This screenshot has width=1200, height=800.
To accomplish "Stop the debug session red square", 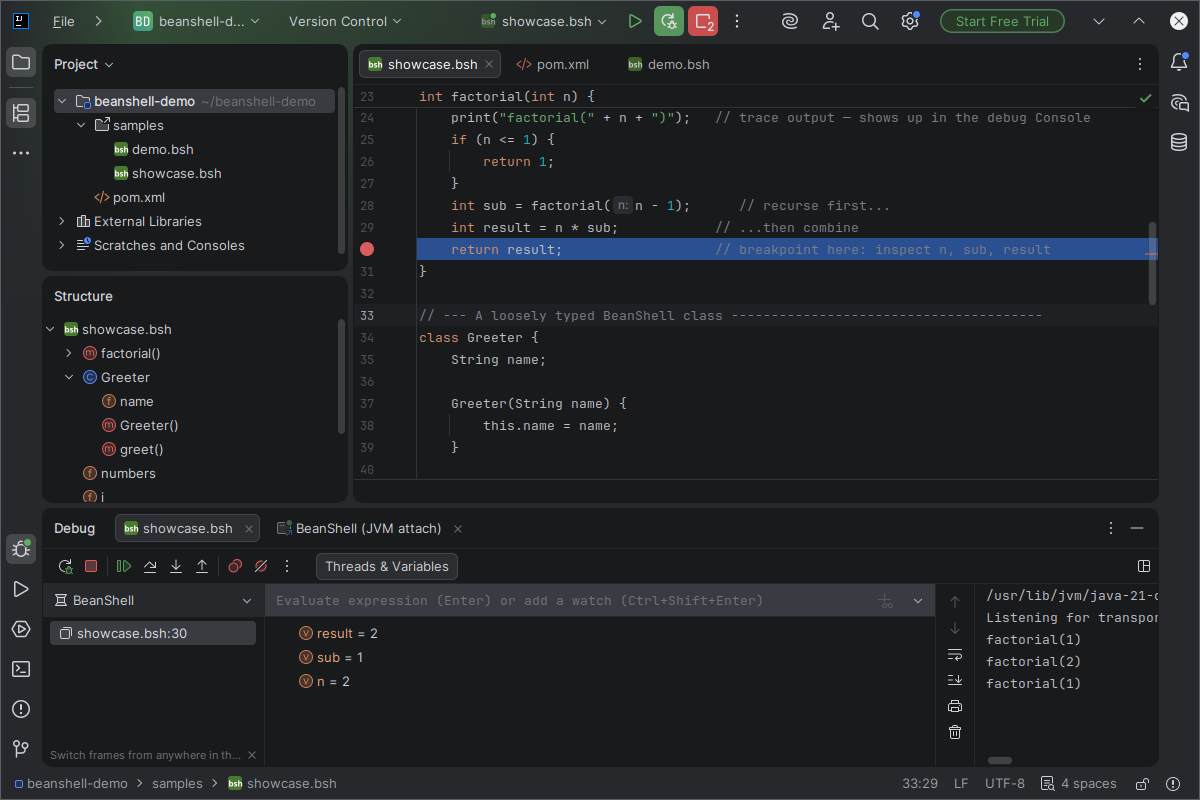I will 91,566.
